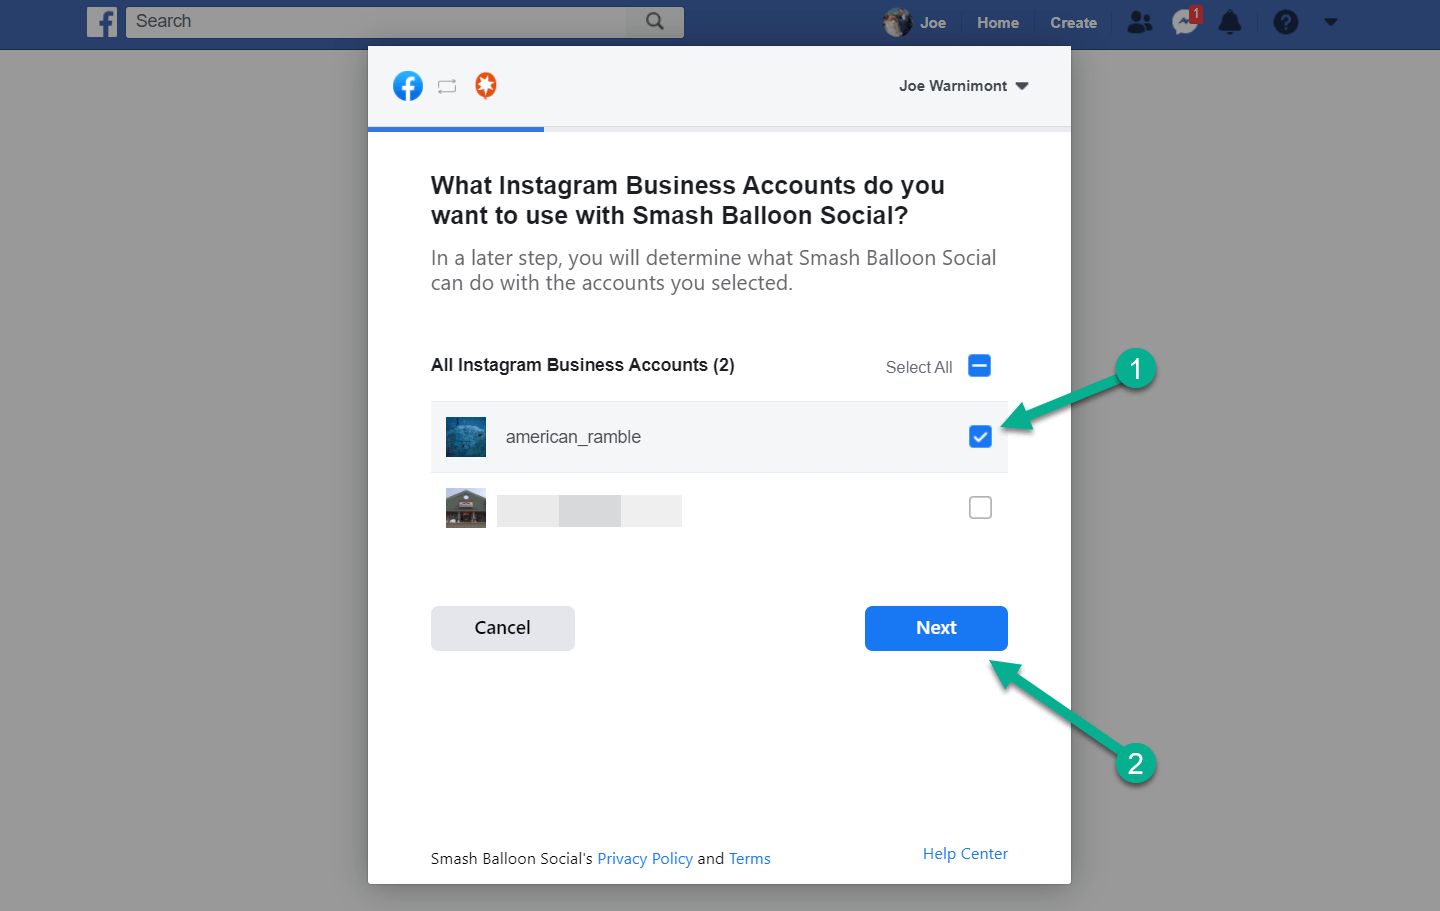This screenshot has width=1440, height=911.
Task: Click the search magnifier icon
Action: (x=655, y=21)
